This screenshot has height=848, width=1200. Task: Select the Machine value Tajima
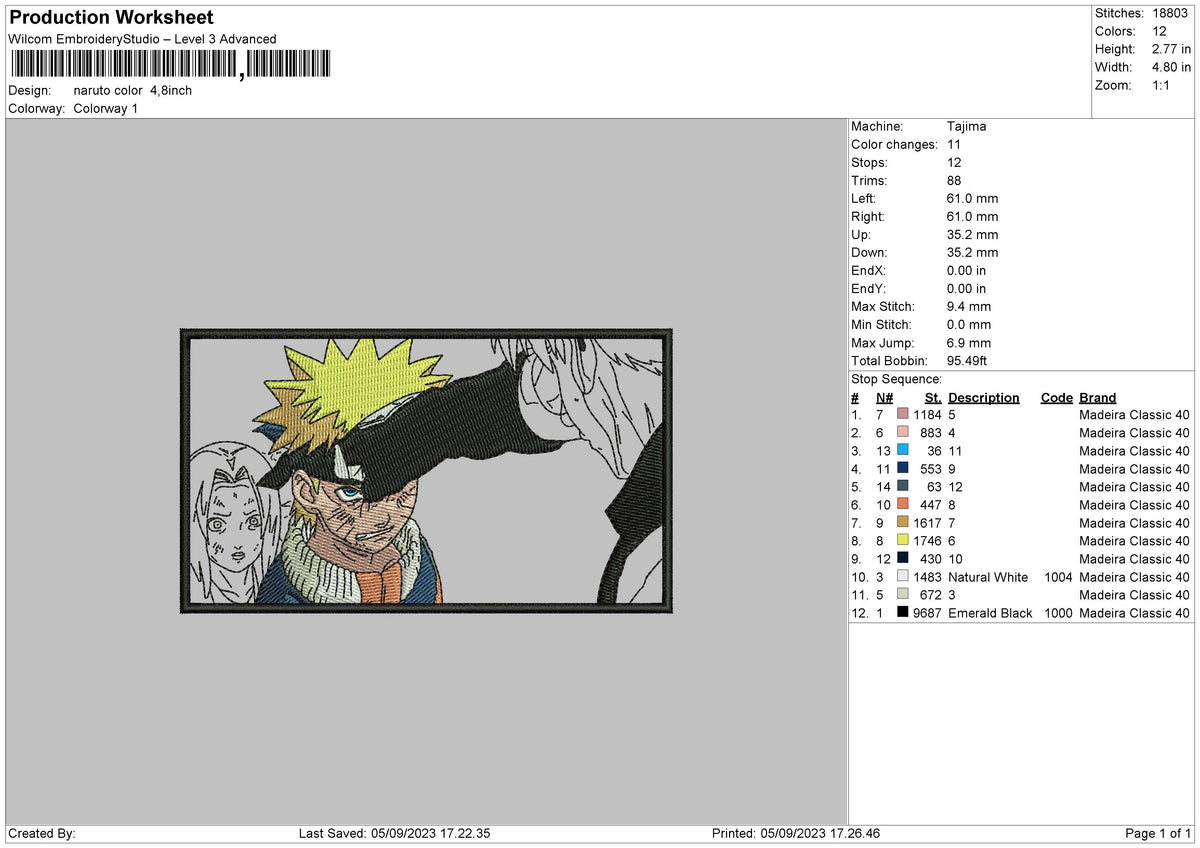pyautogui.click(x=967, y=126)
